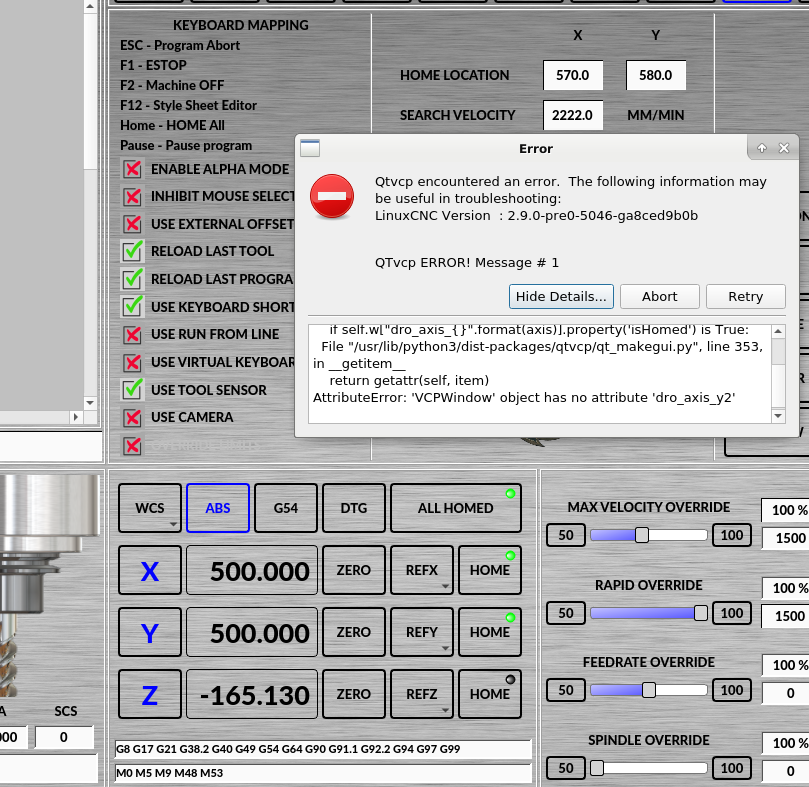This screenshot has width=809, height=787.
Task: Uncheck RELOAD LAST PROGRAM option
Action: pyautogui.click(x=133, y=279)
